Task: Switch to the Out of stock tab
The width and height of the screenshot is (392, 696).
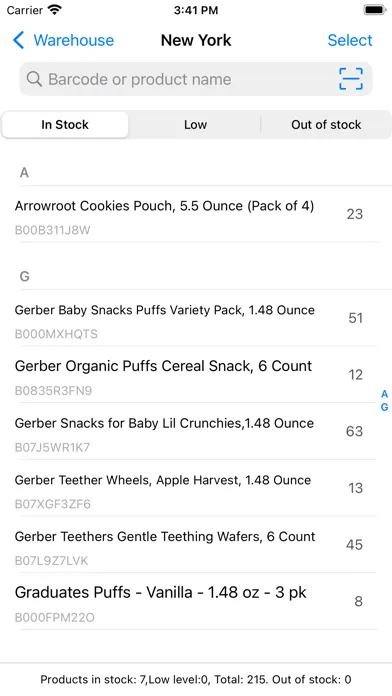Action: pyautogui.click(x=326, y=125)
